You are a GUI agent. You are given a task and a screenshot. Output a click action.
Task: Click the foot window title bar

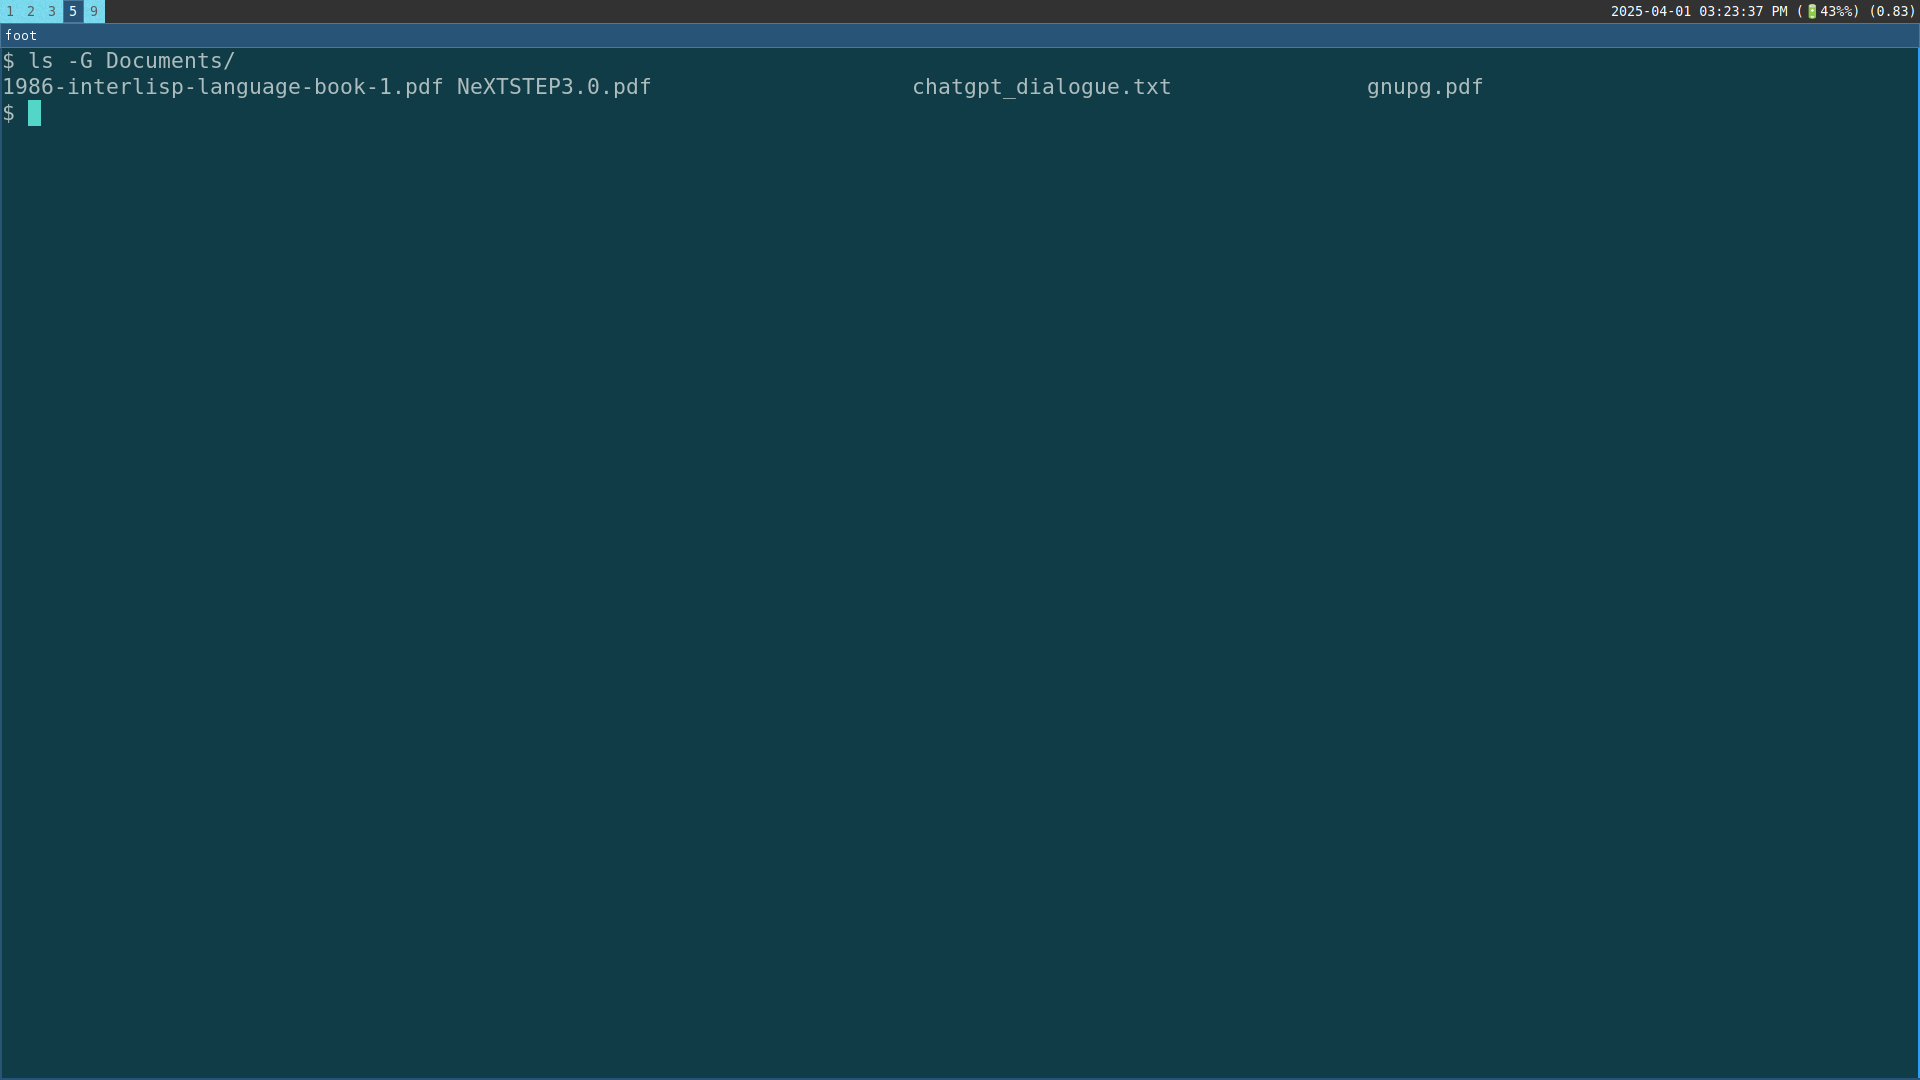(x=960, y=35)
